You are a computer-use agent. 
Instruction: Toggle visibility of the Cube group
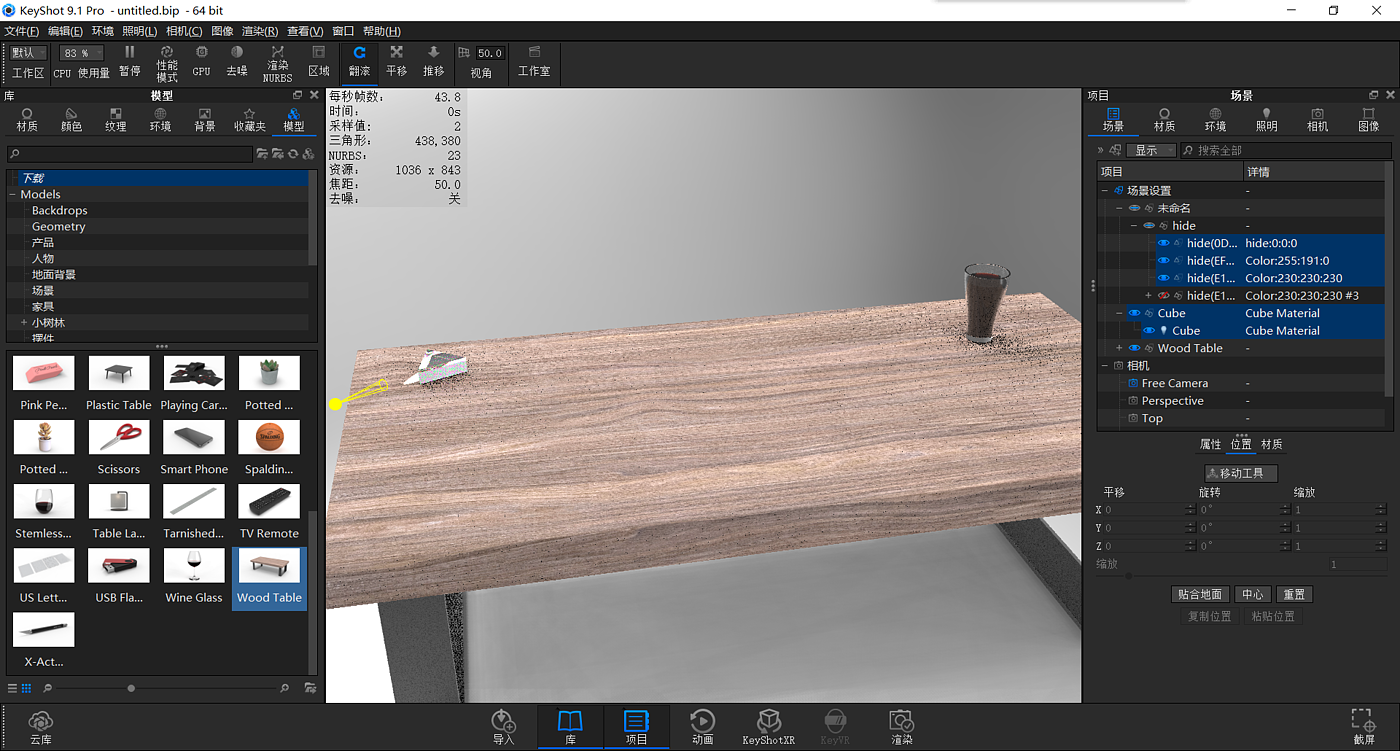point(1134,313)
